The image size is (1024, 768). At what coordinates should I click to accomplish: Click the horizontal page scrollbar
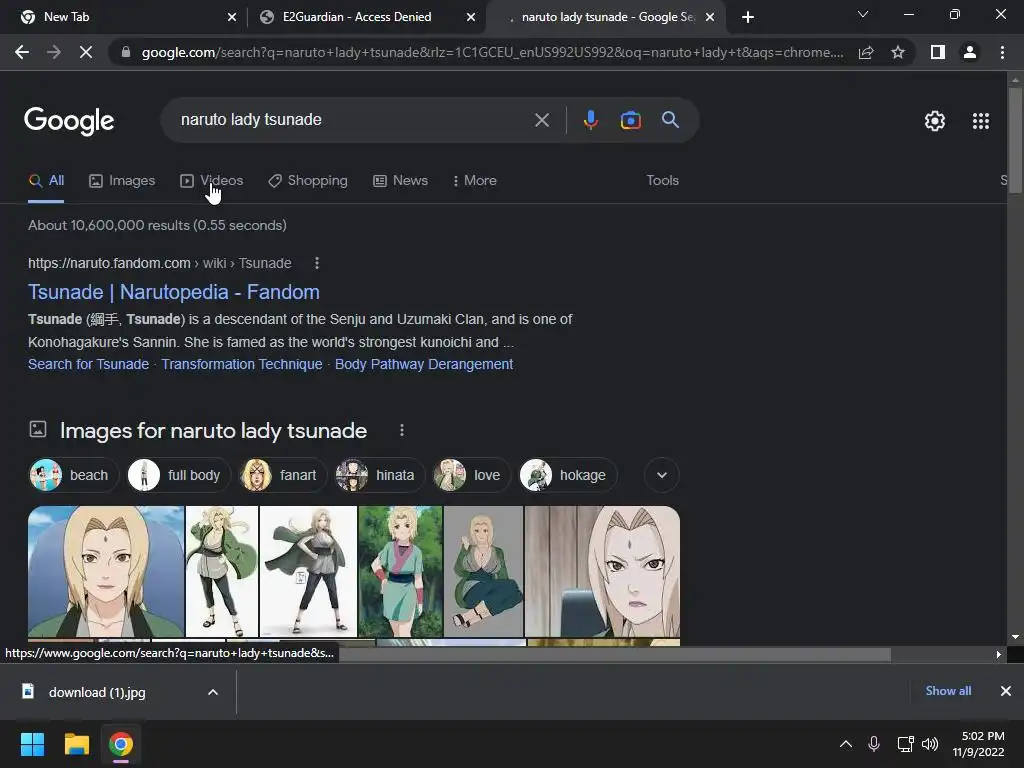point(614,654)
